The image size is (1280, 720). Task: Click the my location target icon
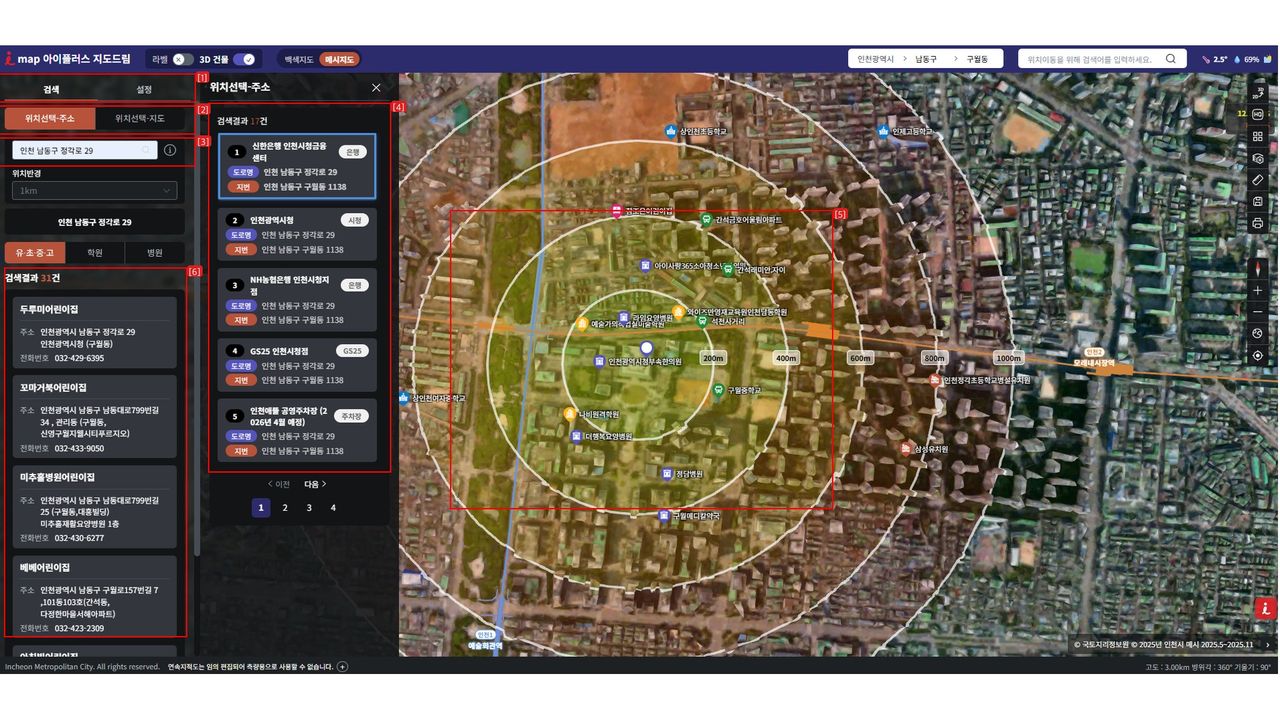click(x=1258, y=355)
